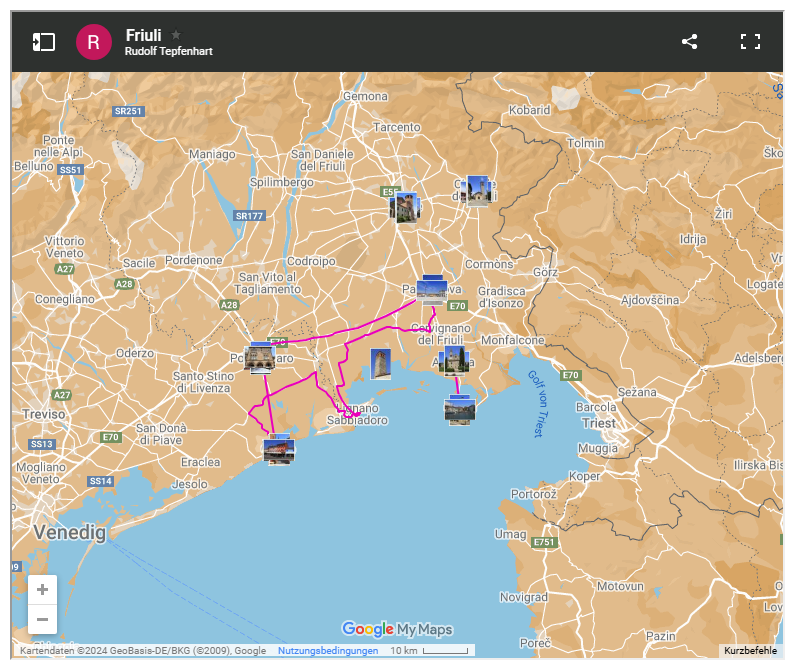This screenshot has height=670, width=794.
Task: Open the map legend sidebar panel
Action: point(43,42)
